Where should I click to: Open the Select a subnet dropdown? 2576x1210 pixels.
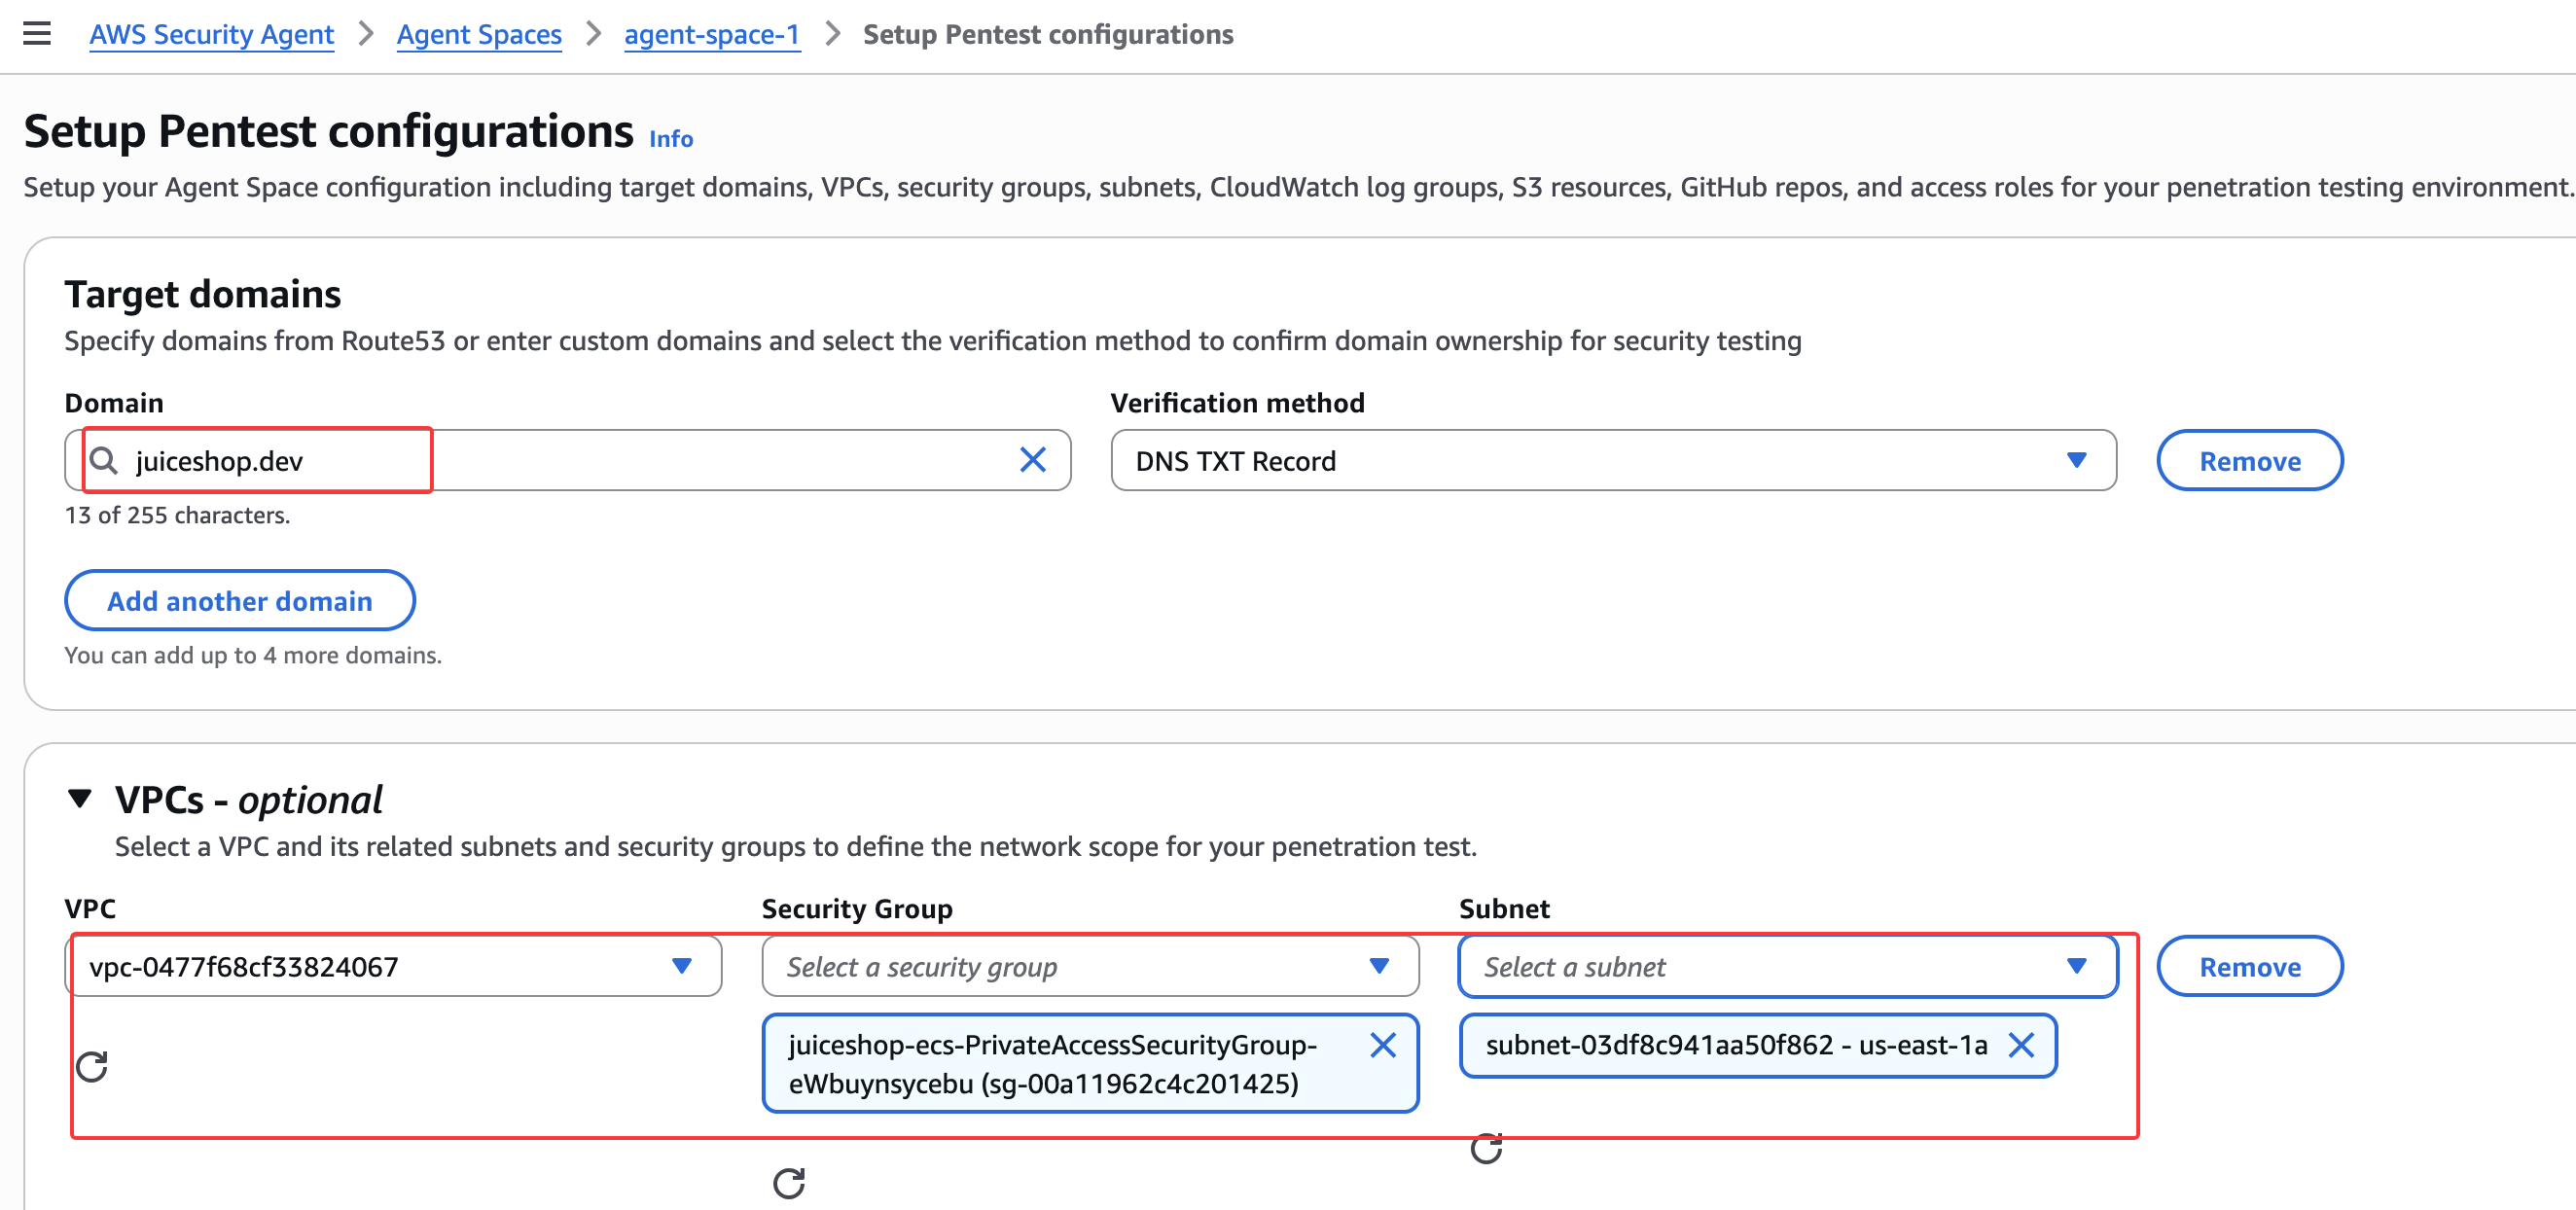coord(1787,966)
